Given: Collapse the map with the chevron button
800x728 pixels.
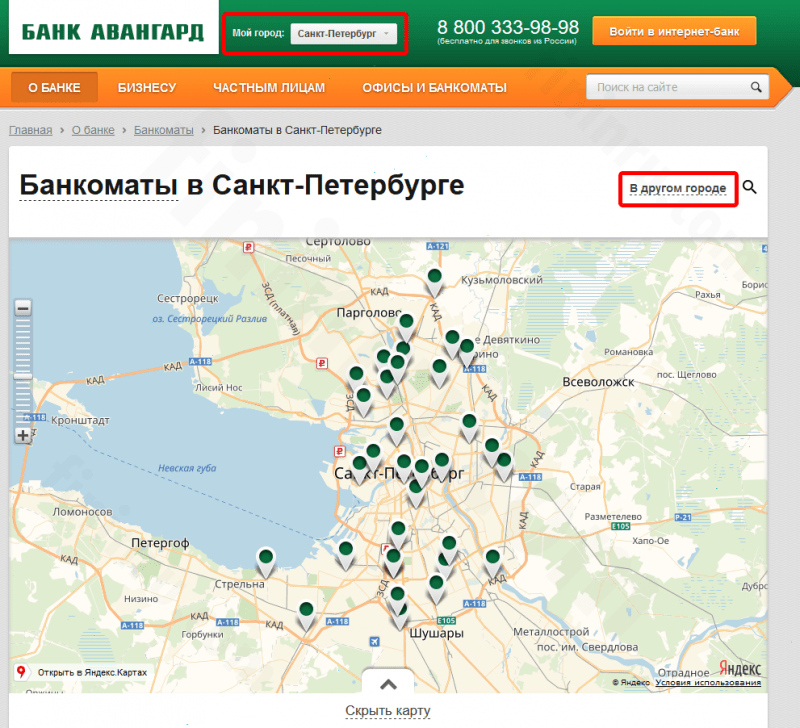Looking at the screenshot, I should point(388,684).
